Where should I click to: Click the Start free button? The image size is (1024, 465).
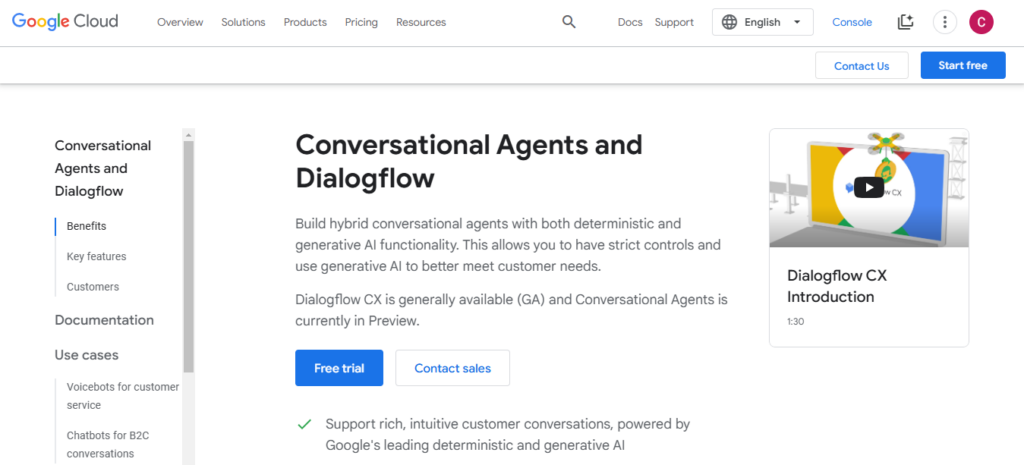tap(963, 65)
